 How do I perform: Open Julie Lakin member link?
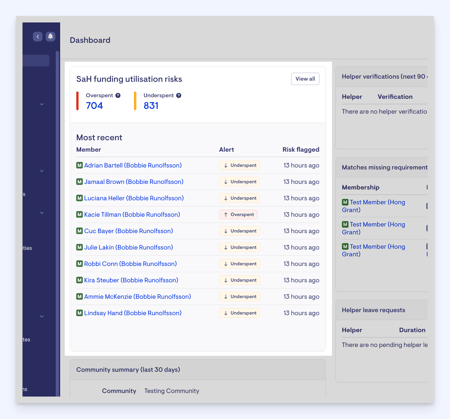[129, 247]
